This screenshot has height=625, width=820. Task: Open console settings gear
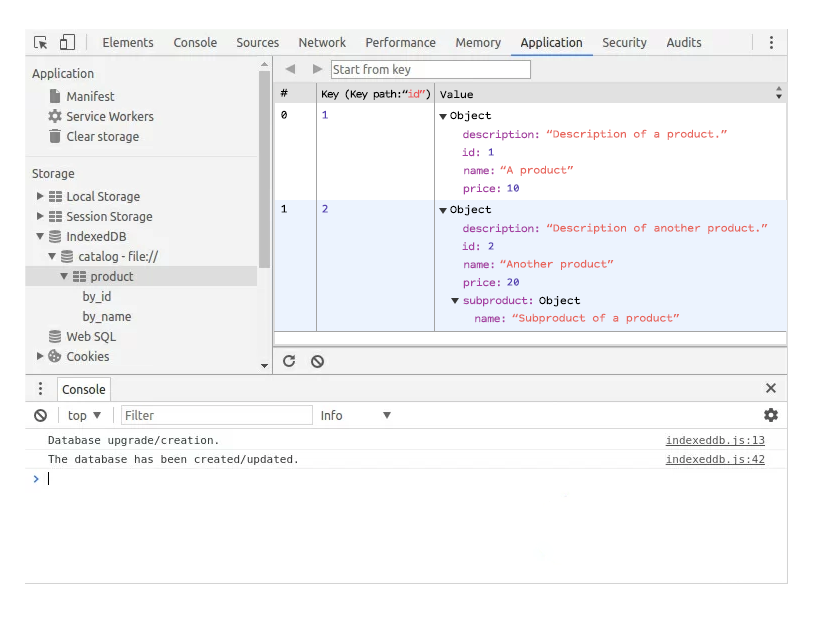coord(771,415)
